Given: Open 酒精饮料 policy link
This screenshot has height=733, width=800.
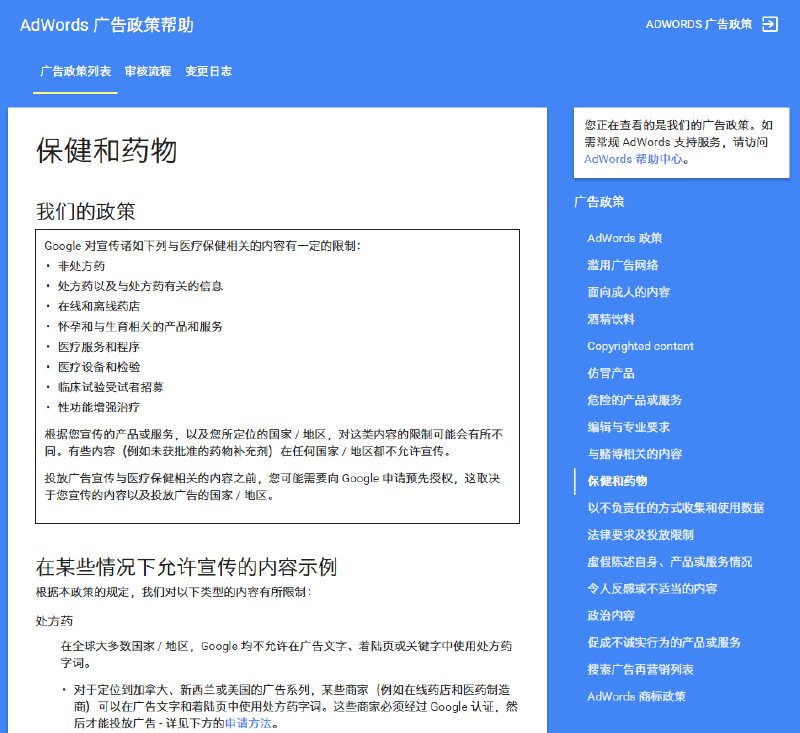Looking at the screenshot, I should pyautogui.click(x=611, y=319).
